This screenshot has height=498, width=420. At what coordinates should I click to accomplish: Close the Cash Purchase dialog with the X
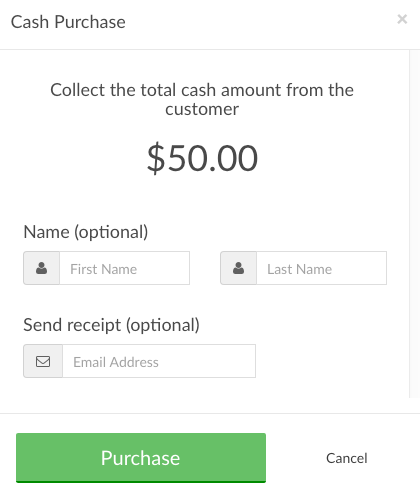[x=402, y=19]
